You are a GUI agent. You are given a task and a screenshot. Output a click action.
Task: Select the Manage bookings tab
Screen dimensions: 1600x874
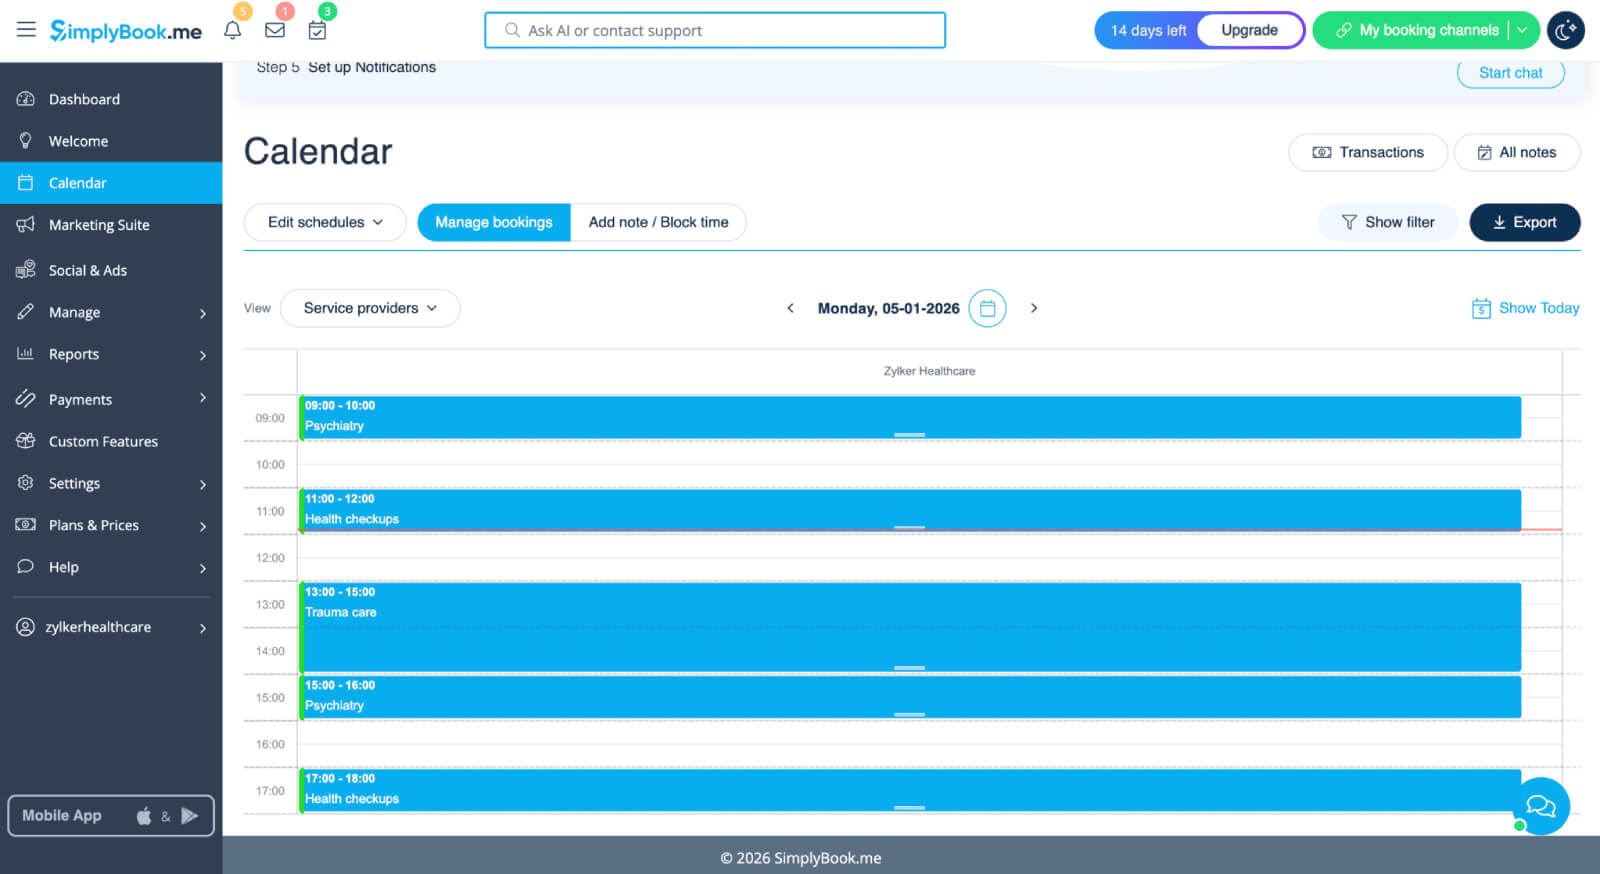click(494, 222)
